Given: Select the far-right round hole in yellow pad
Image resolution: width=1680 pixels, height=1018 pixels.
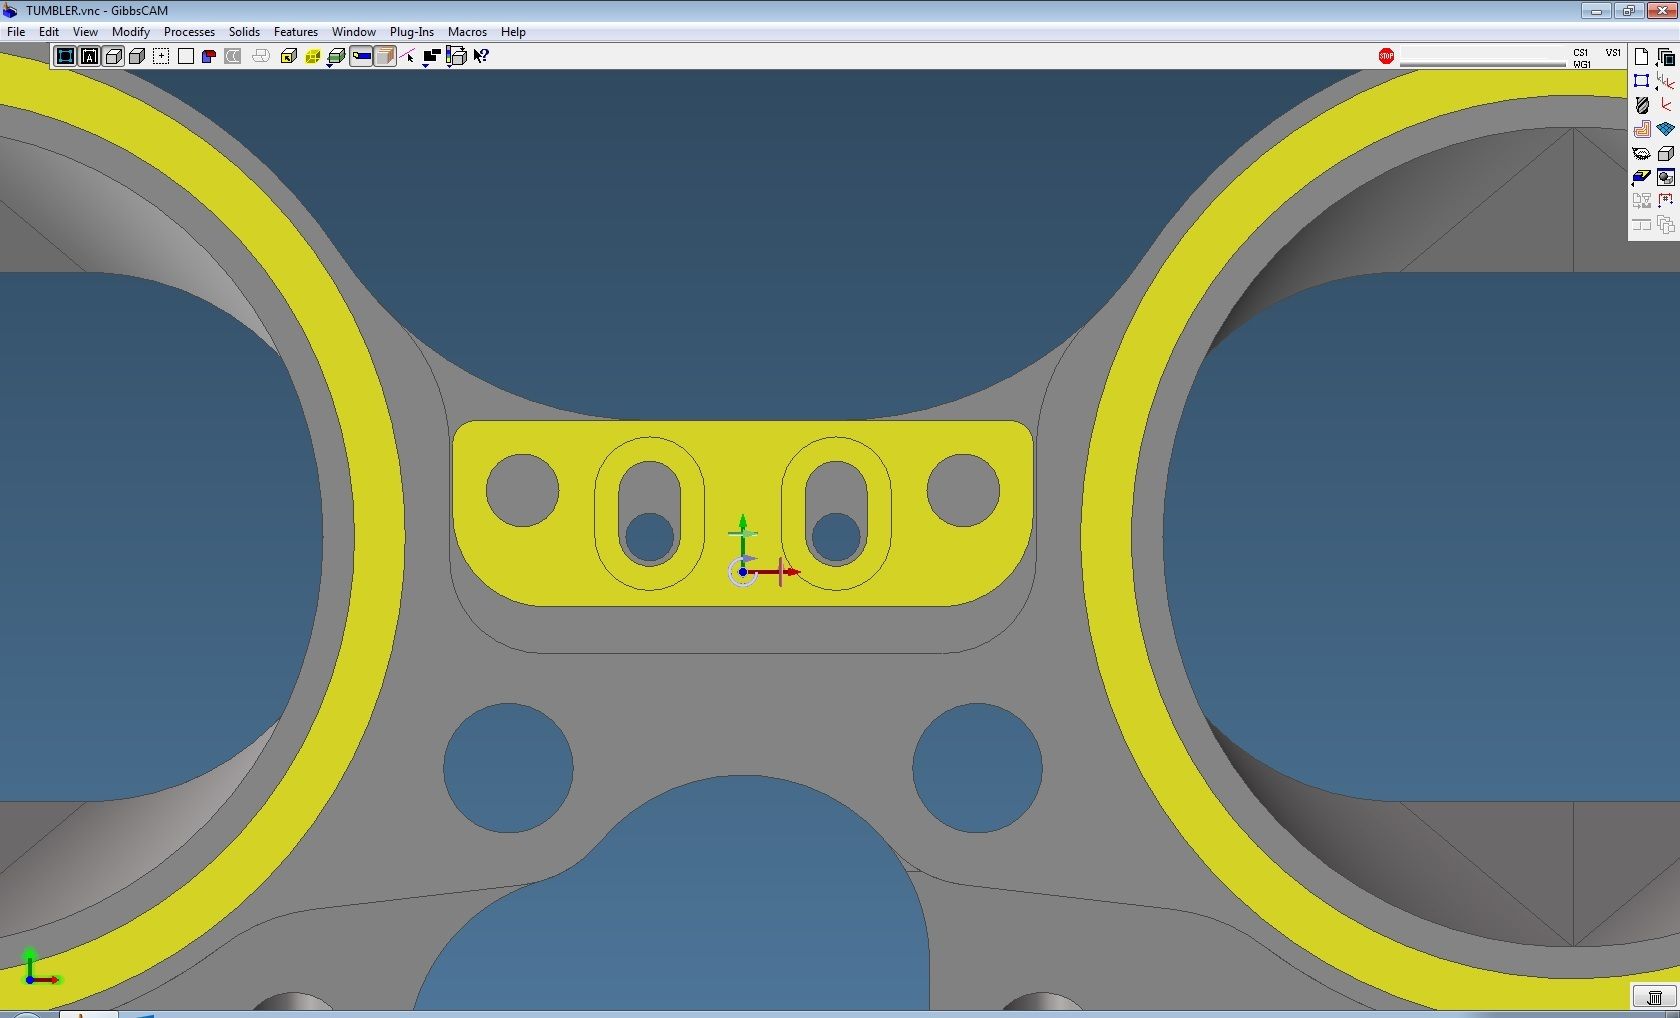Looking at the screenshot, I should (963, 490).
